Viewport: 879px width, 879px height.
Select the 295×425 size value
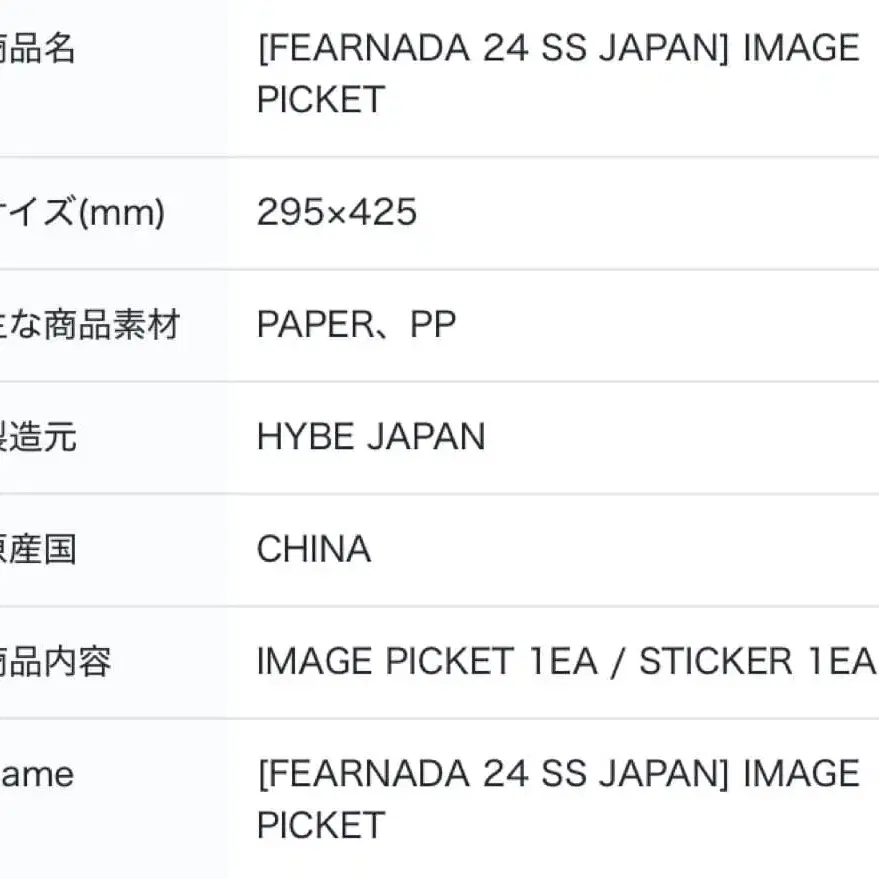click(x=336, y=212)
